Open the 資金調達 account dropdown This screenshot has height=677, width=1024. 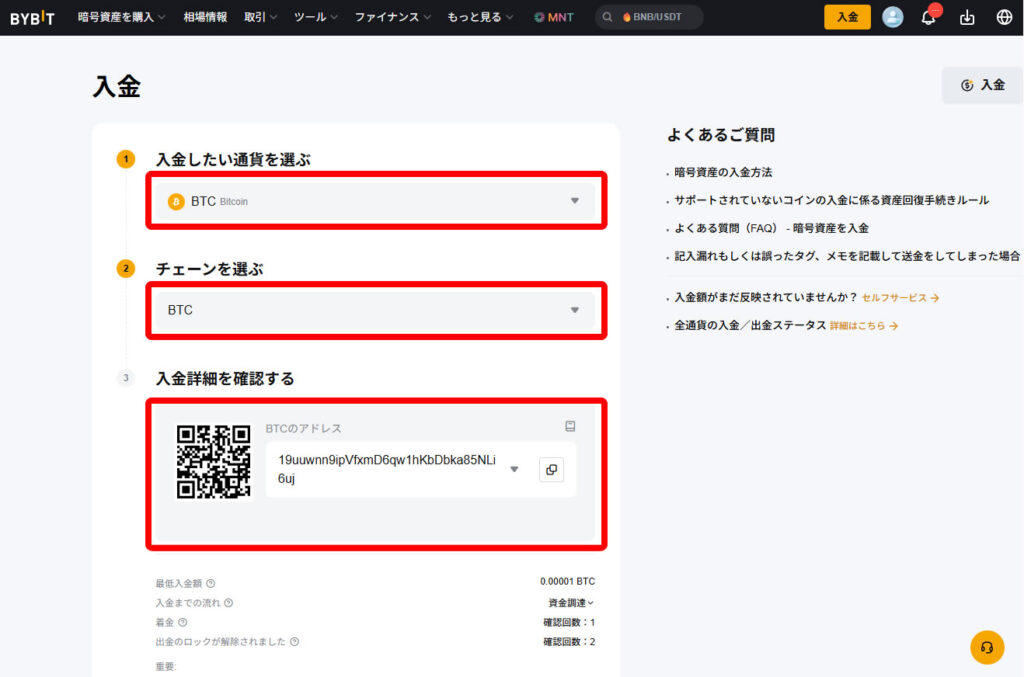tap(571, 603)
